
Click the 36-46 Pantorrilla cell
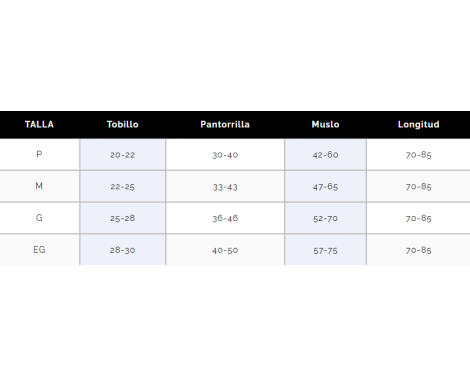tap(225, 218)
